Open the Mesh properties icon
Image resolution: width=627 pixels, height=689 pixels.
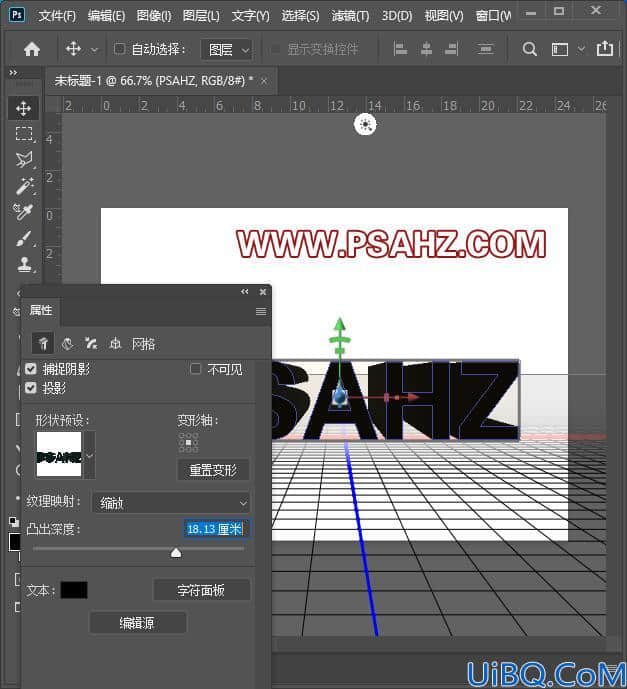(43, 343)
